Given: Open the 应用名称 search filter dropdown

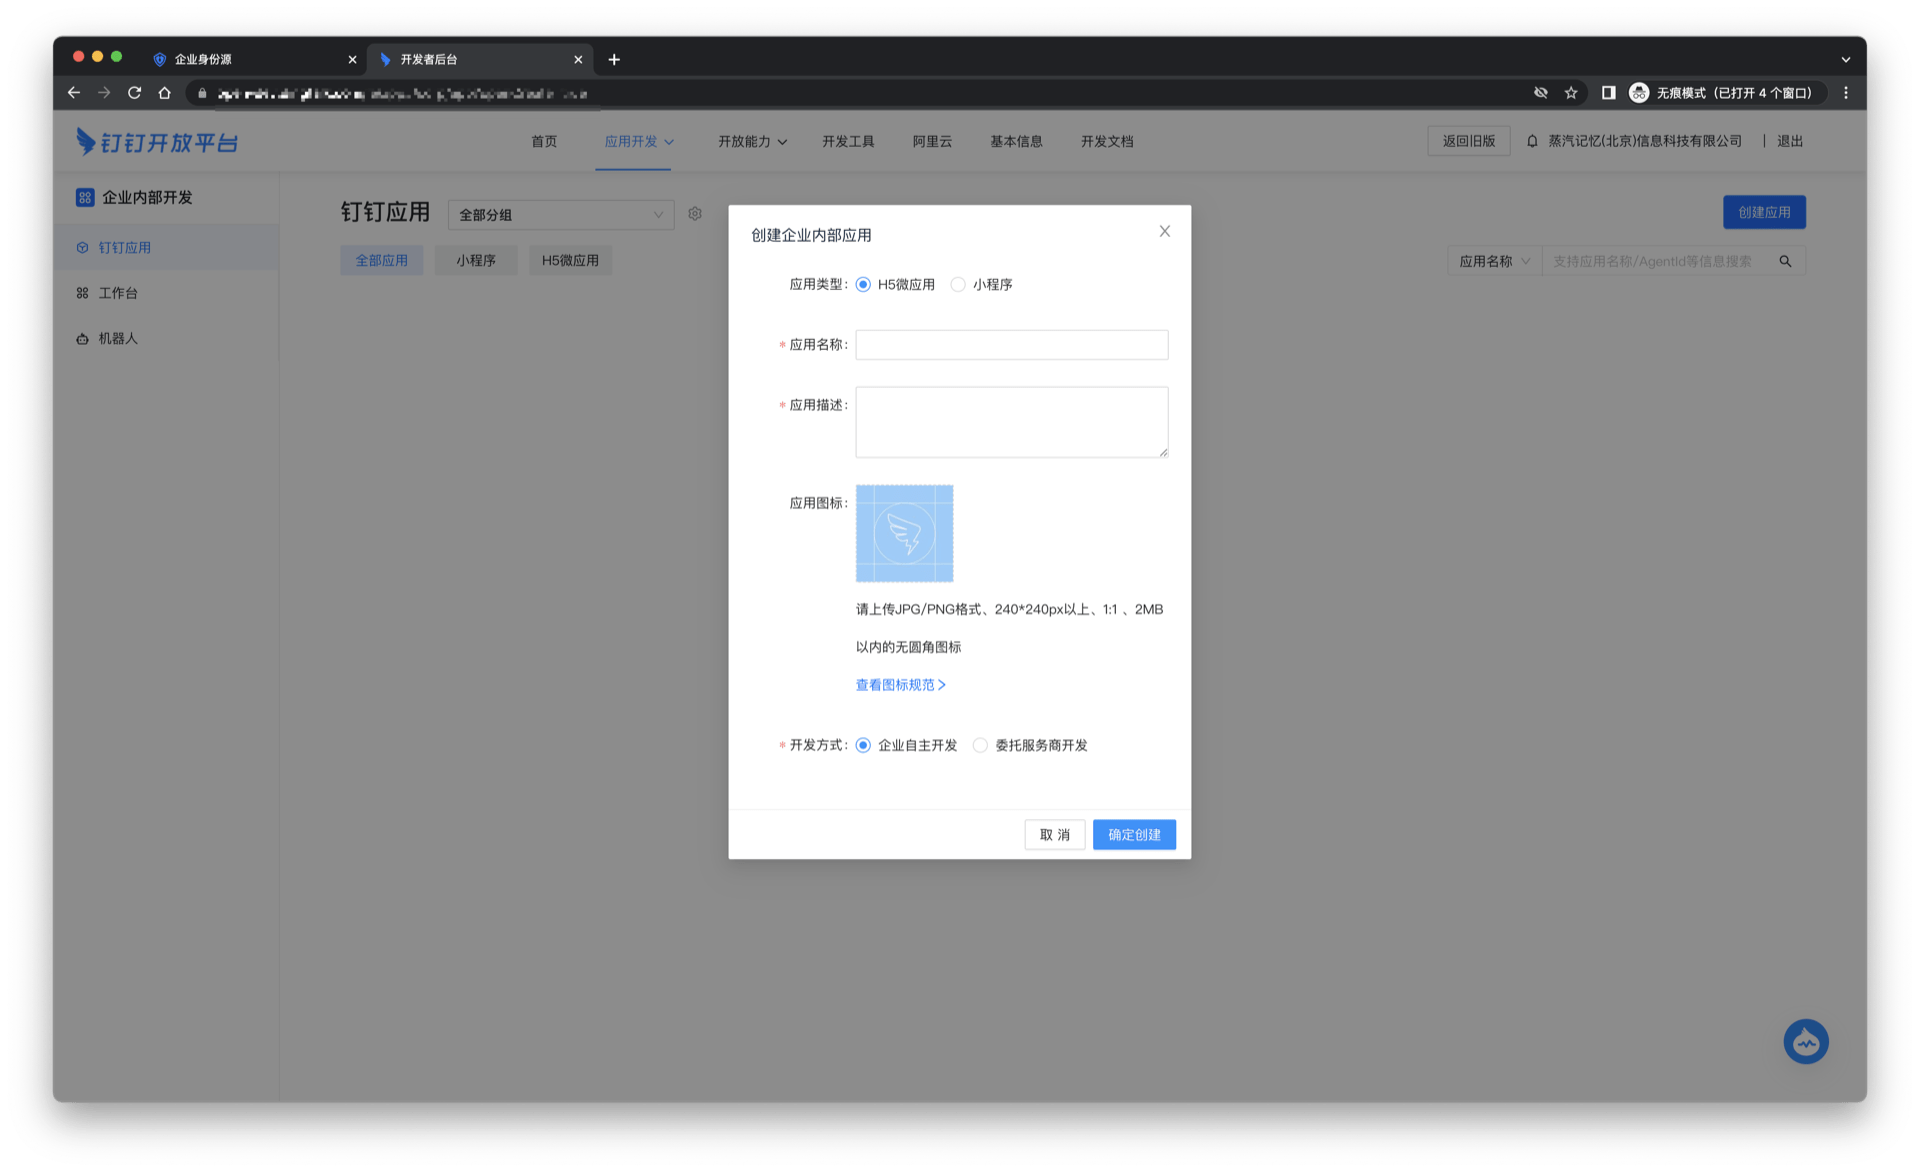Looking at the screenshot, I should [1494, 261].
